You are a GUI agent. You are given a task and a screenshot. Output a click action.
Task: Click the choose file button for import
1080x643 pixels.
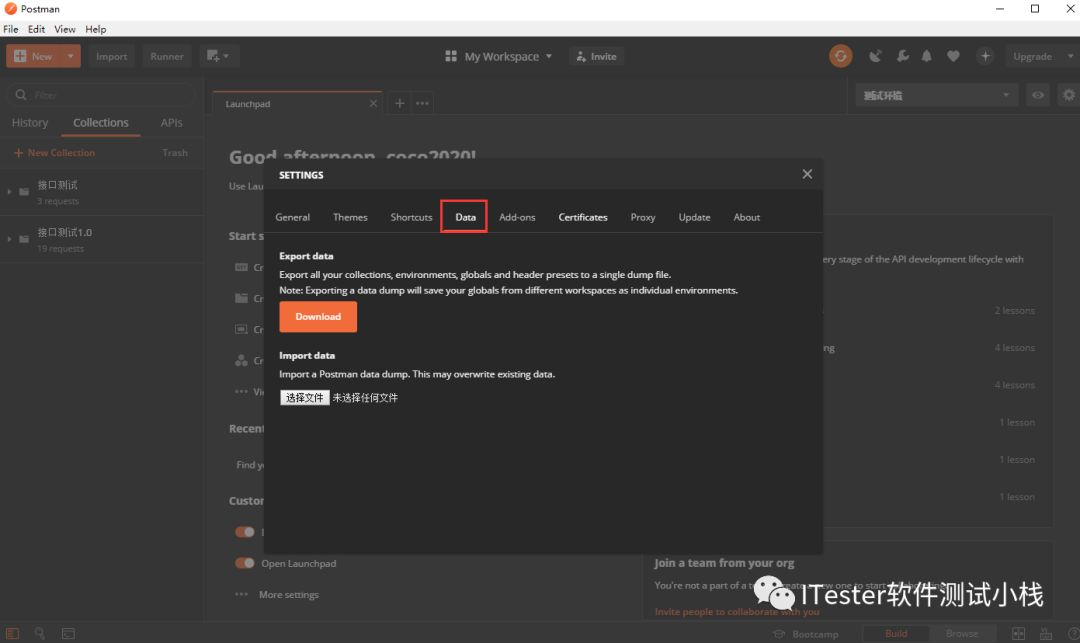[304, 397]
